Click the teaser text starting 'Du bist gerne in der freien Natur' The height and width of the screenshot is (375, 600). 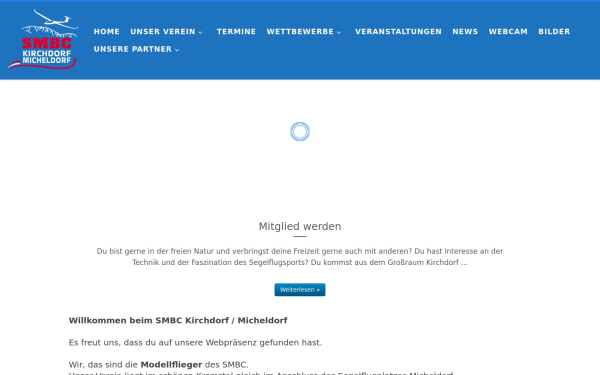point(300,257)
